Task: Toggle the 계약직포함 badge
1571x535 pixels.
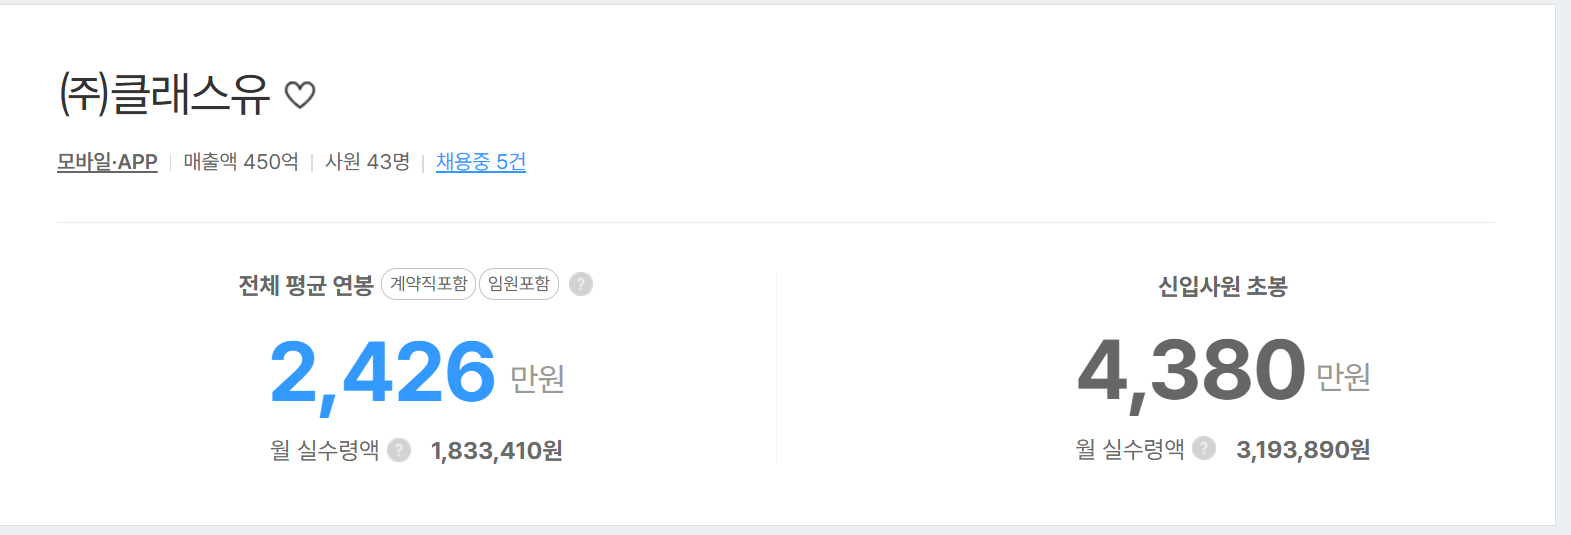Action: [428, 284]
